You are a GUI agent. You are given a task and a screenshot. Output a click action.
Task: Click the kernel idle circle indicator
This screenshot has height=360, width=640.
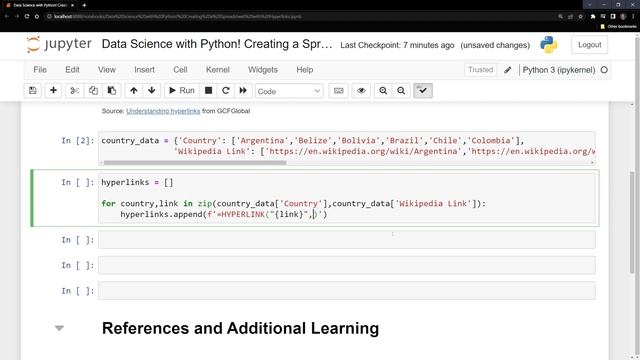pyautogui.click(x=604, y=70)
